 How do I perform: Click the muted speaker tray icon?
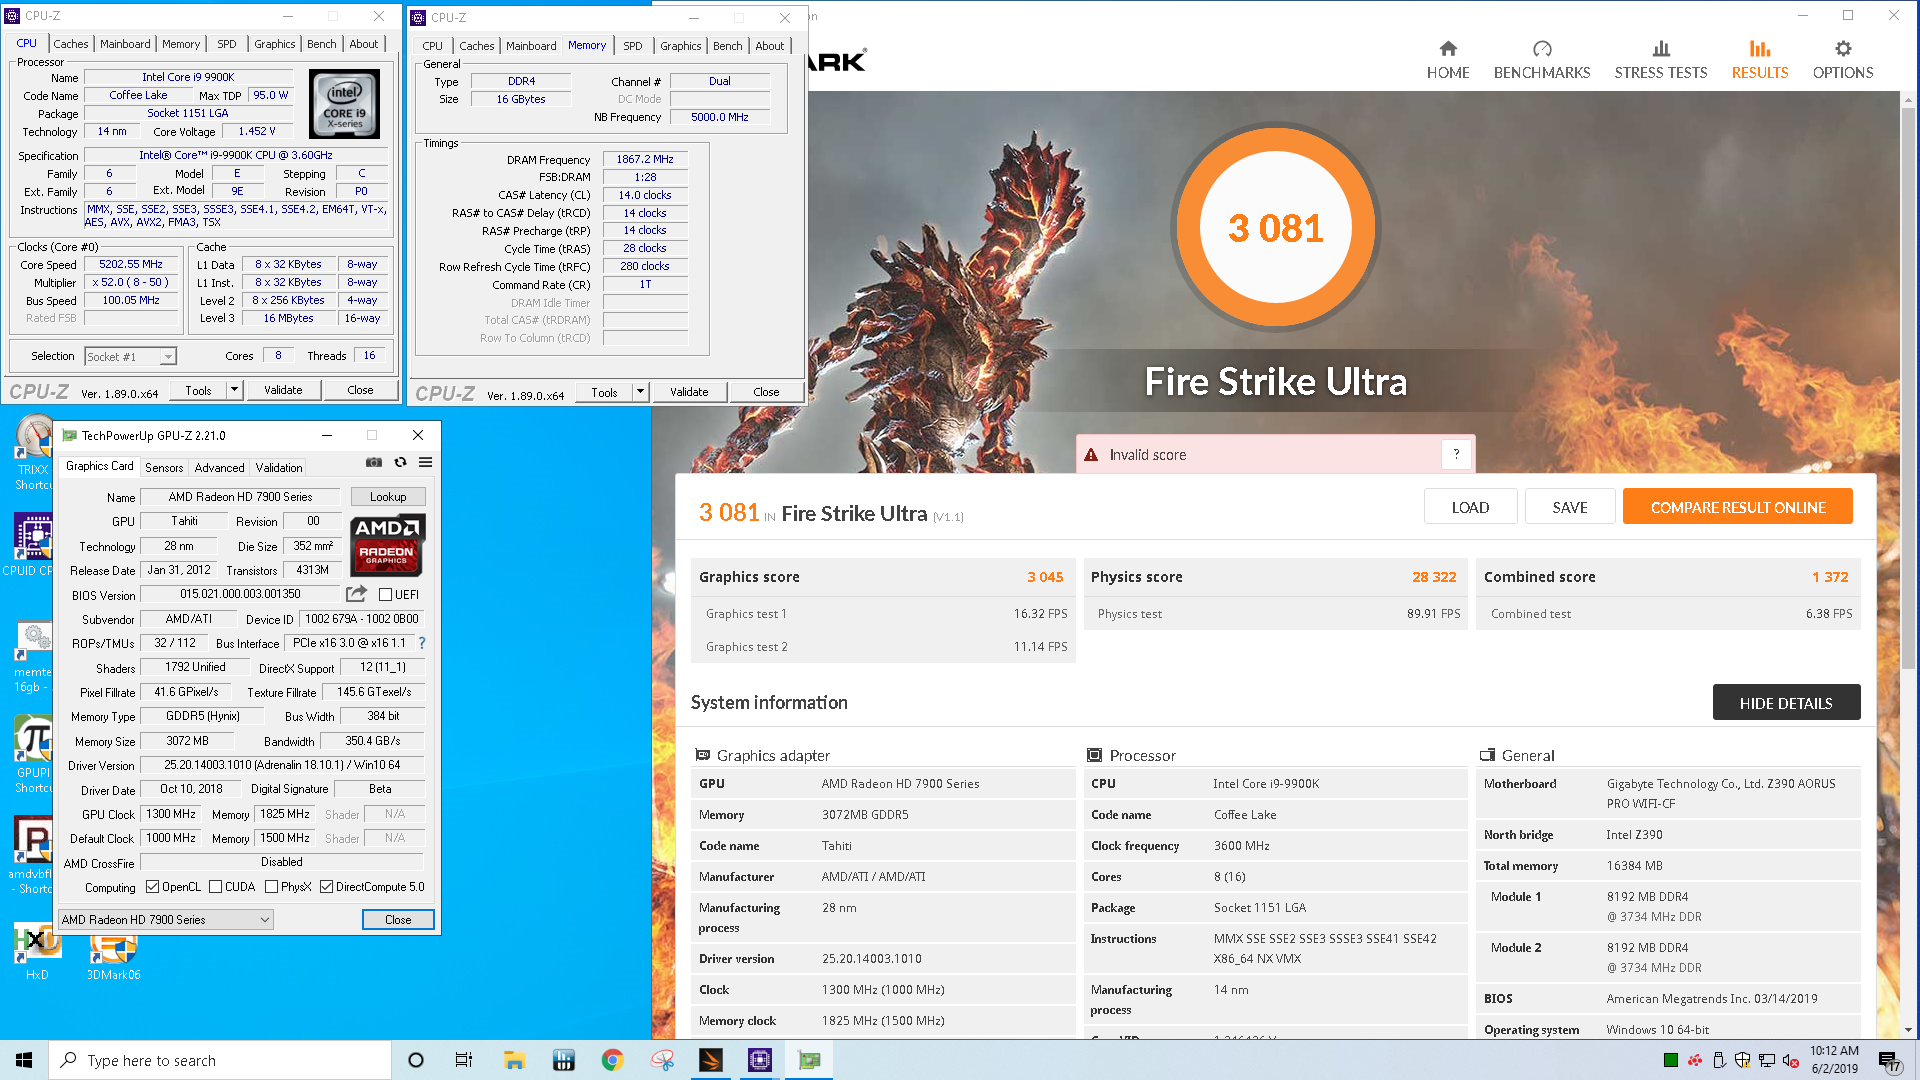[1791, 1060]
